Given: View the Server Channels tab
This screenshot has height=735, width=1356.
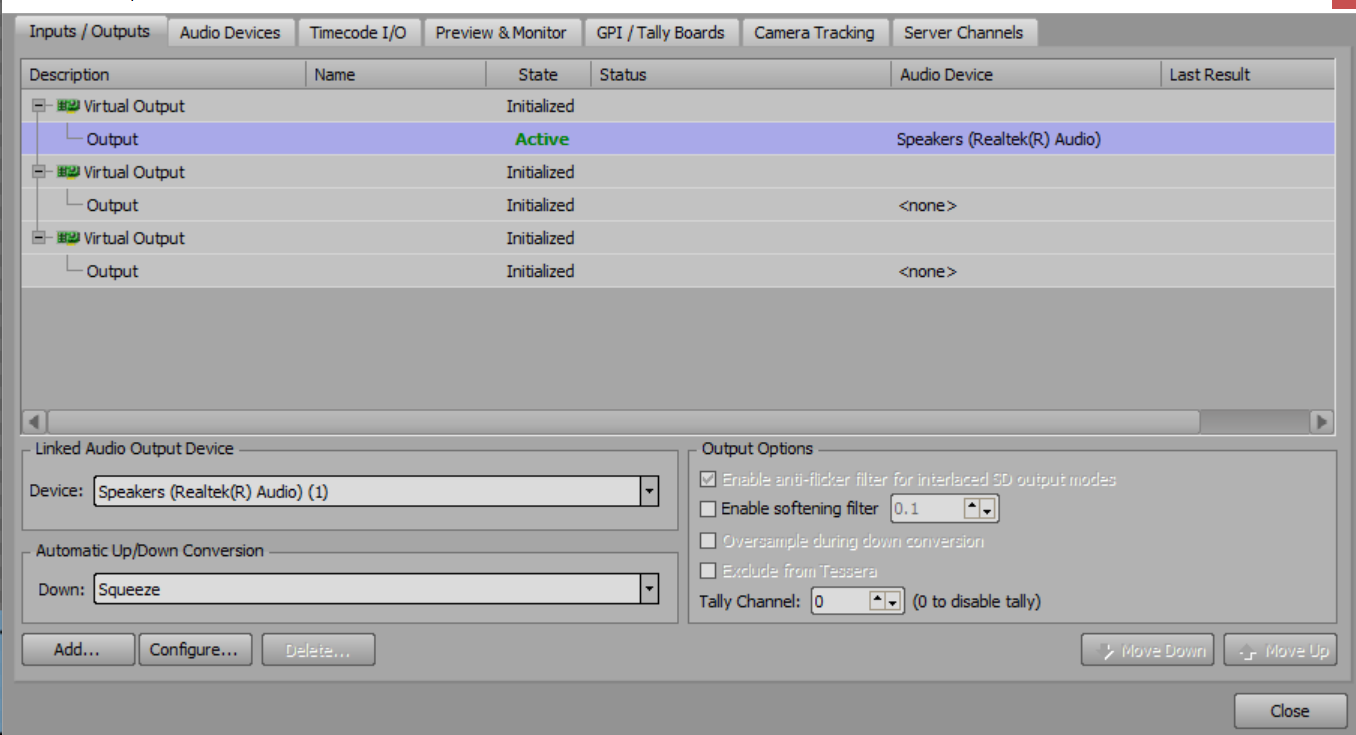Looking at the screenshot, I should coord(964,33).
